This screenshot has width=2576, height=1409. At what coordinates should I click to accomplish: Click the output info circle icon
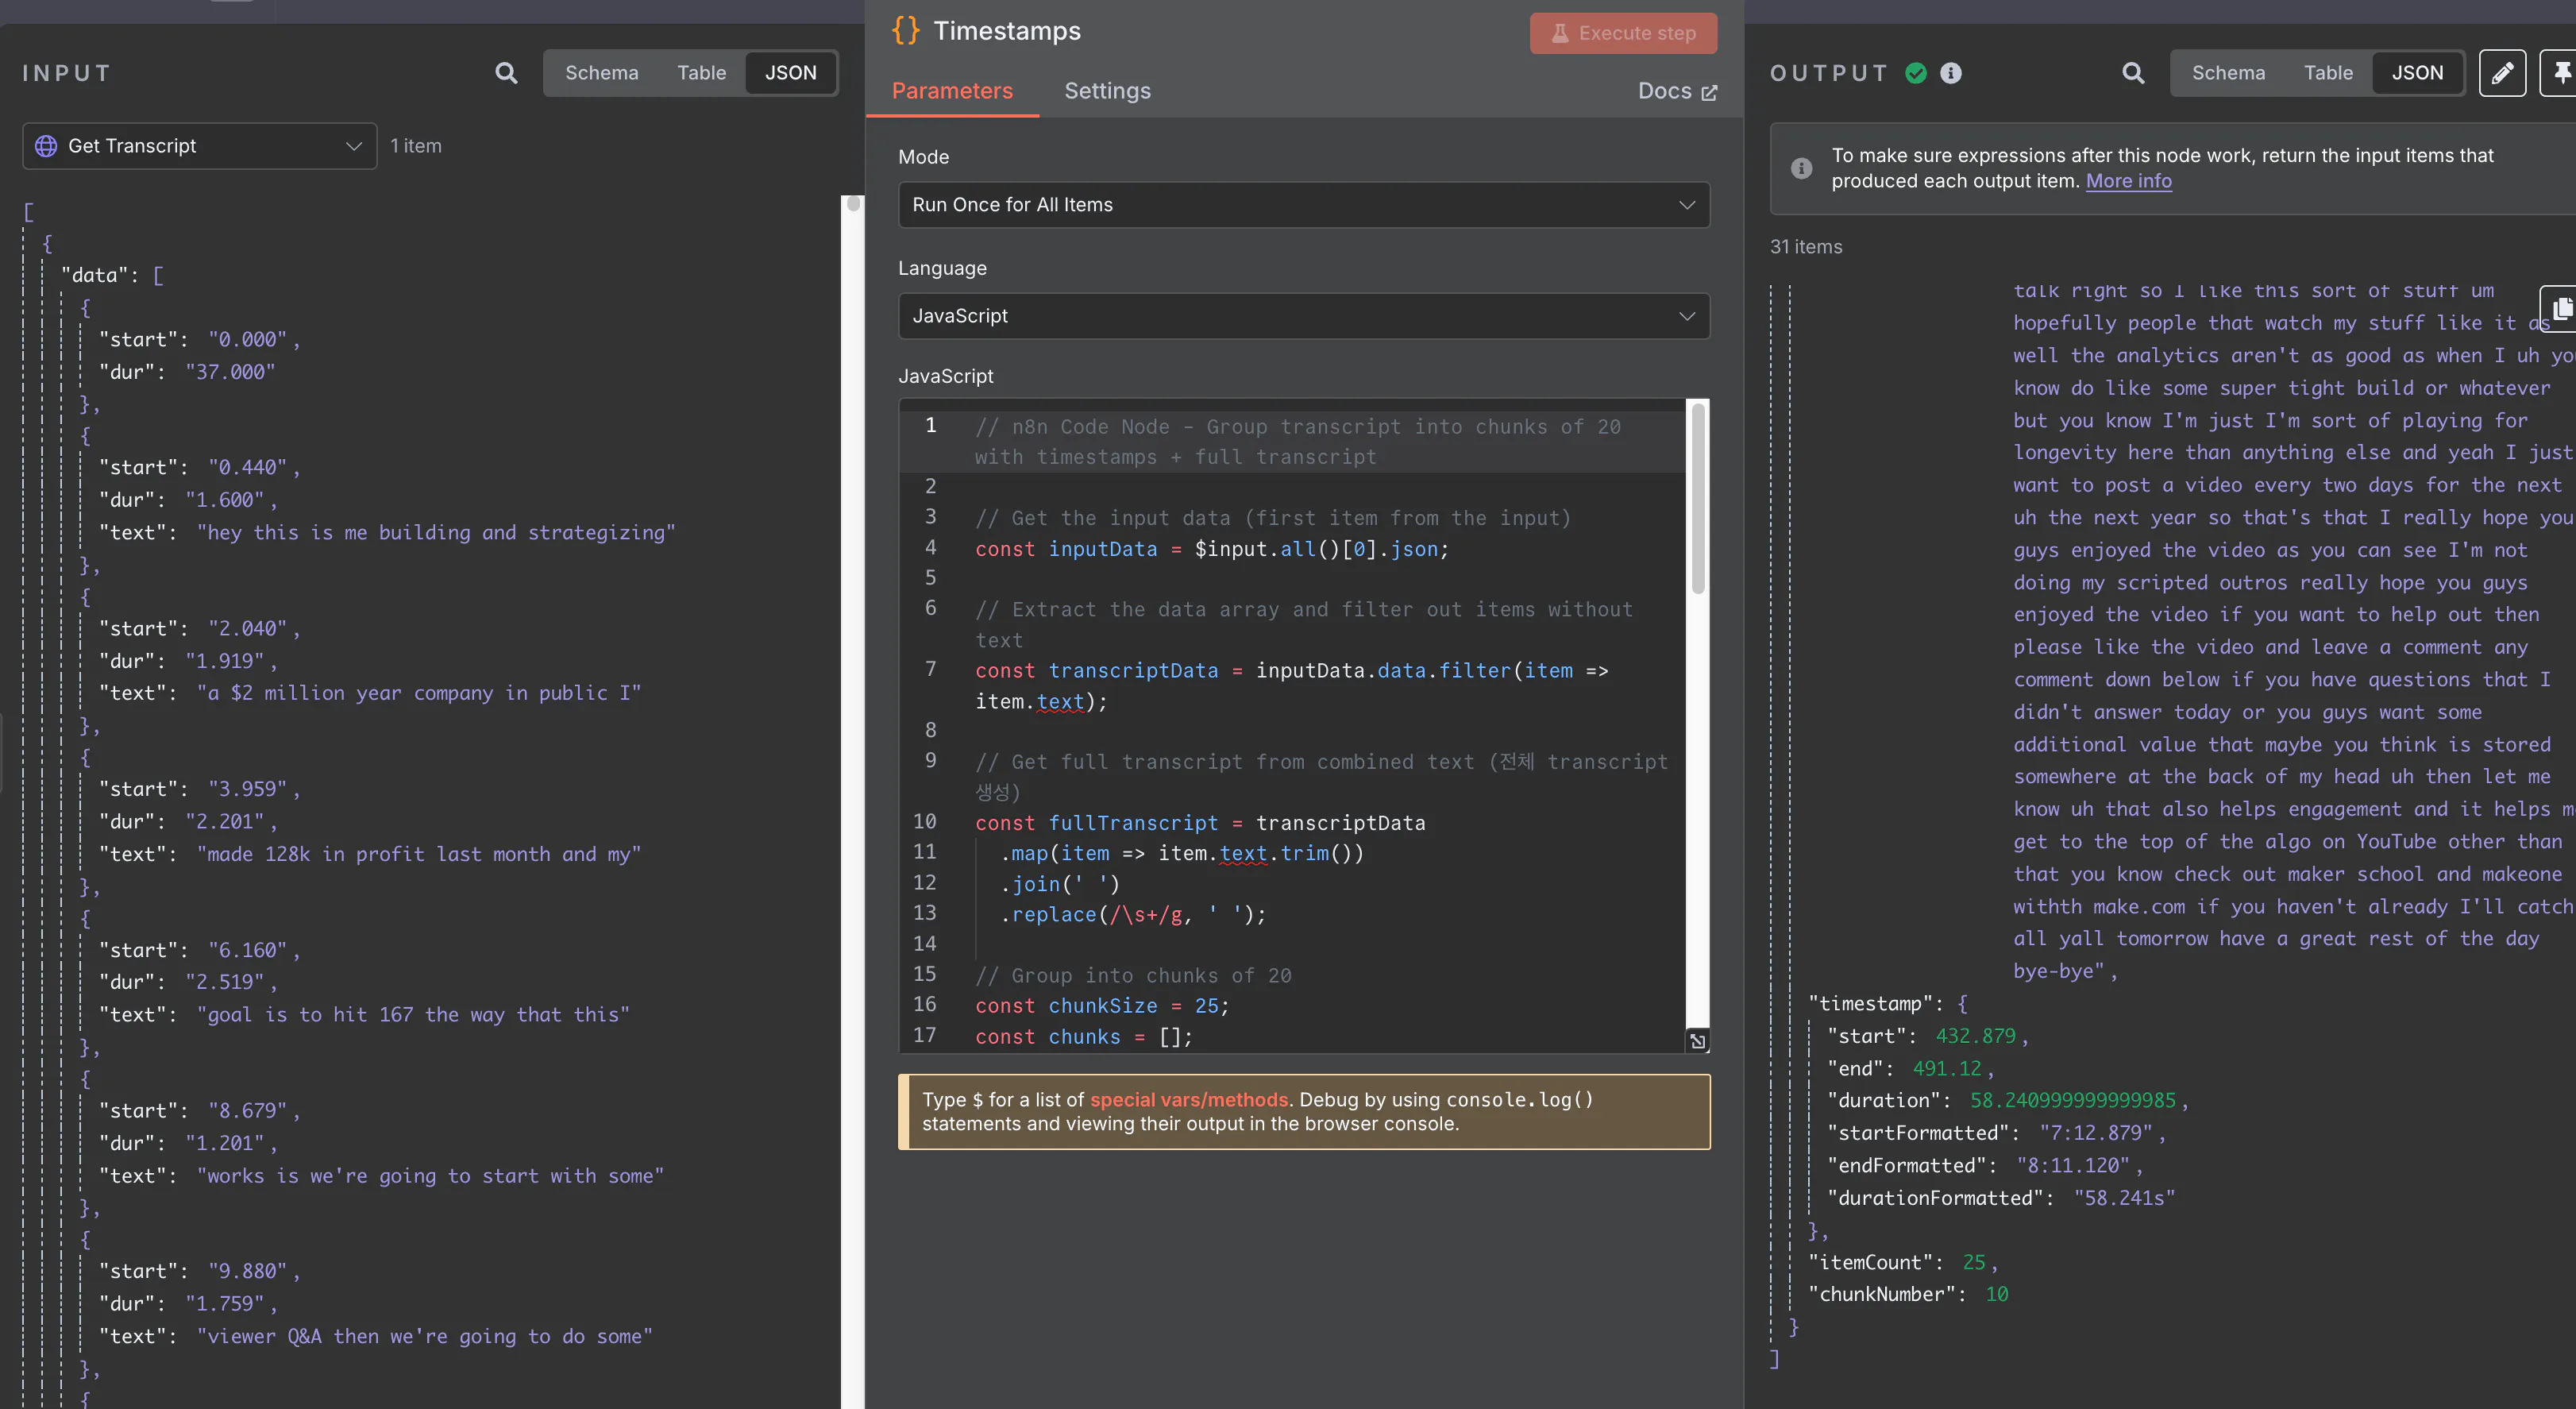[1950, 73]
